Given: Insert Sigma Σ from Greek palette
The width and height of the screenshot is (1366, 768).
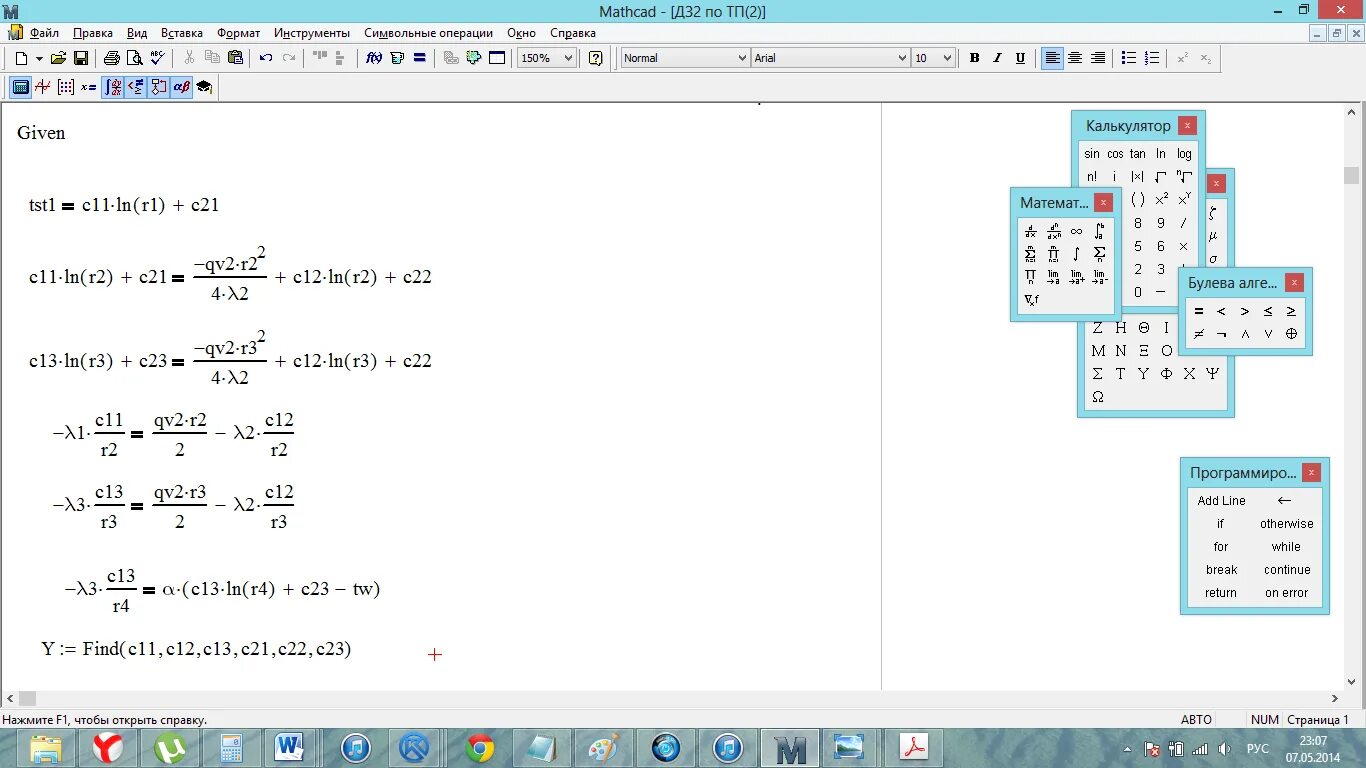Looking at the screenshot, I should (x=1098, y=374).
